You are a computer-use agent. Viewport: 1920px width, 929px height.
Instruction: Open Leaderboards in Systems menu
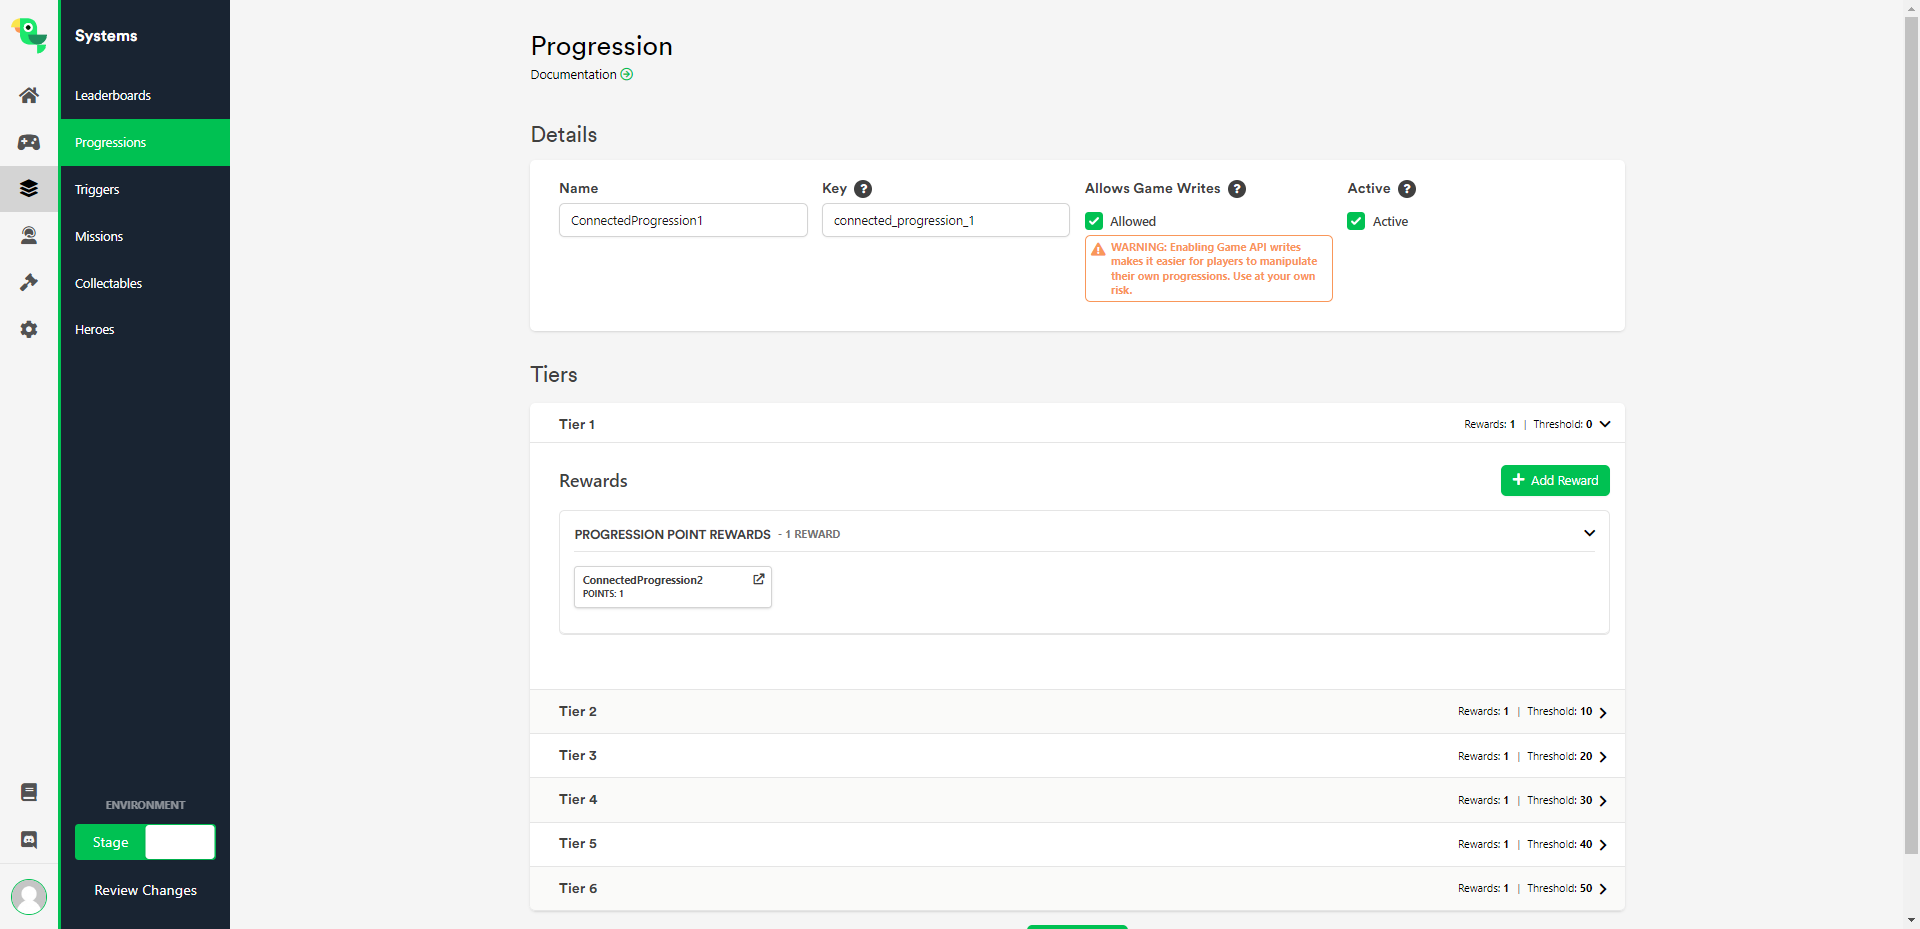click(113, 96)
